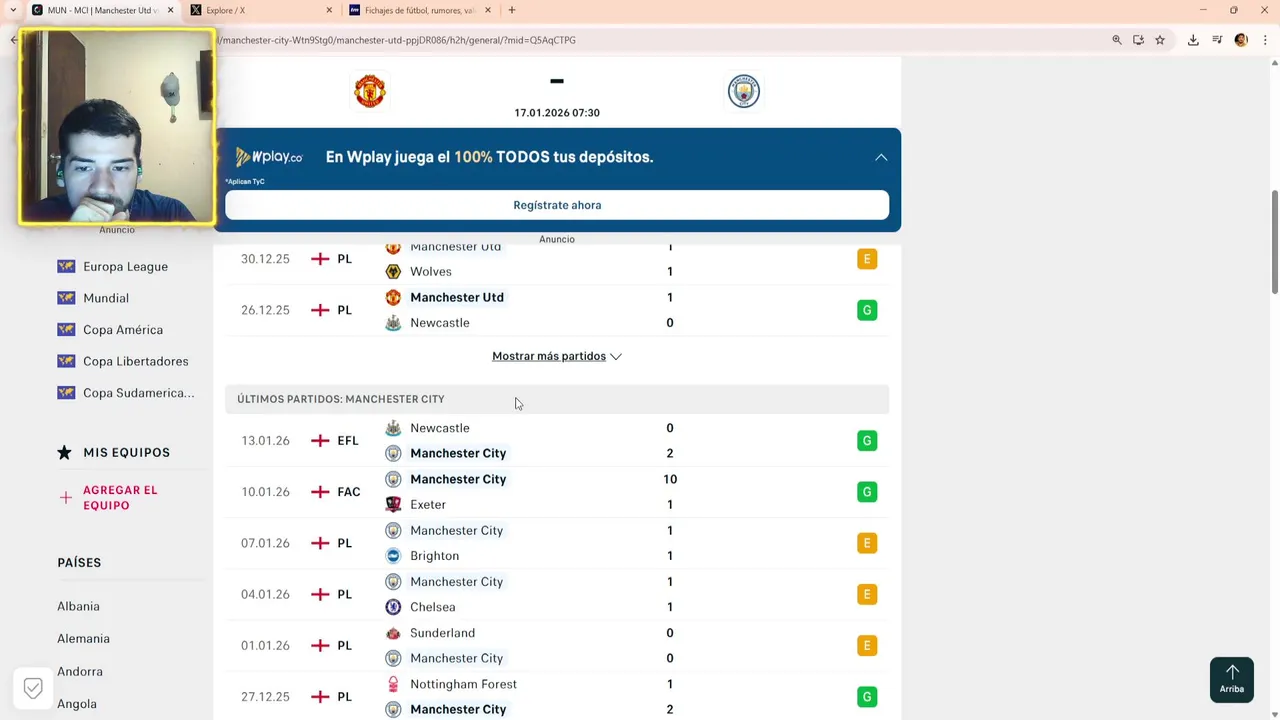Open Copa América in the sidebar
This screenshot has width=1280, height=720.
(x=123, y=330)
